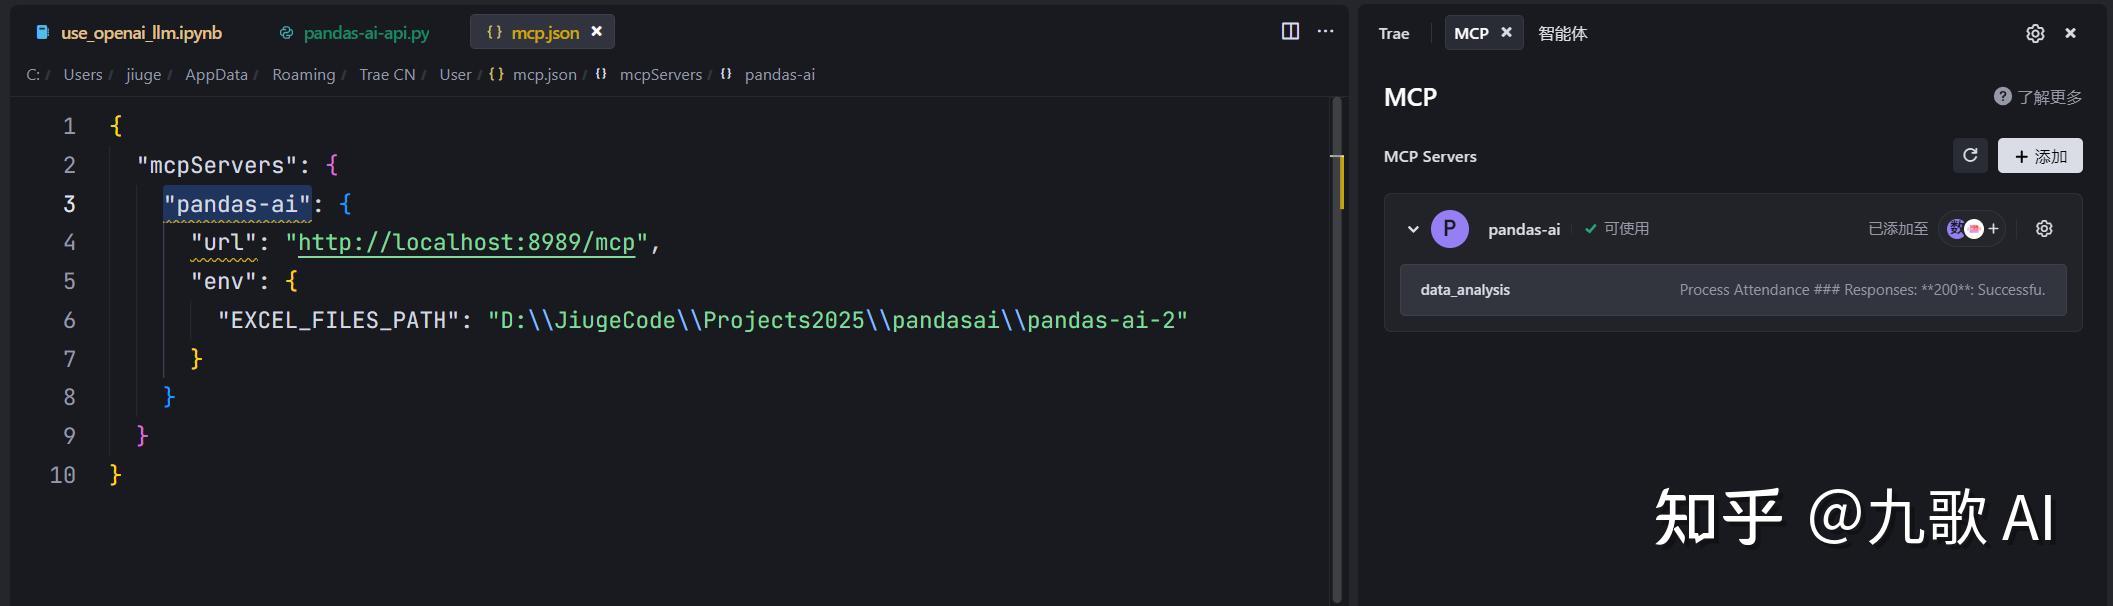Collapse the pandas-ai server entry
Screen dimensions: 2113x606
(1413, 229)
